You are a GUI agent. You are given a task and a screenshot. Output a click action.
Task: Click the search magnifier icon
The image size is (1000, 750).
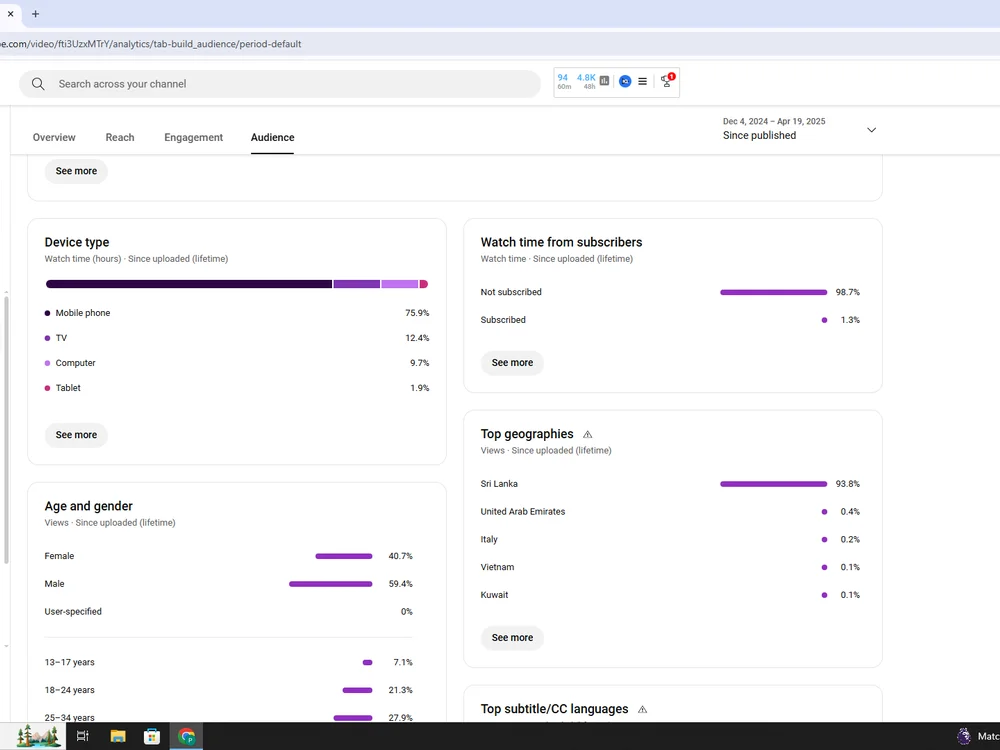point(38,84)
